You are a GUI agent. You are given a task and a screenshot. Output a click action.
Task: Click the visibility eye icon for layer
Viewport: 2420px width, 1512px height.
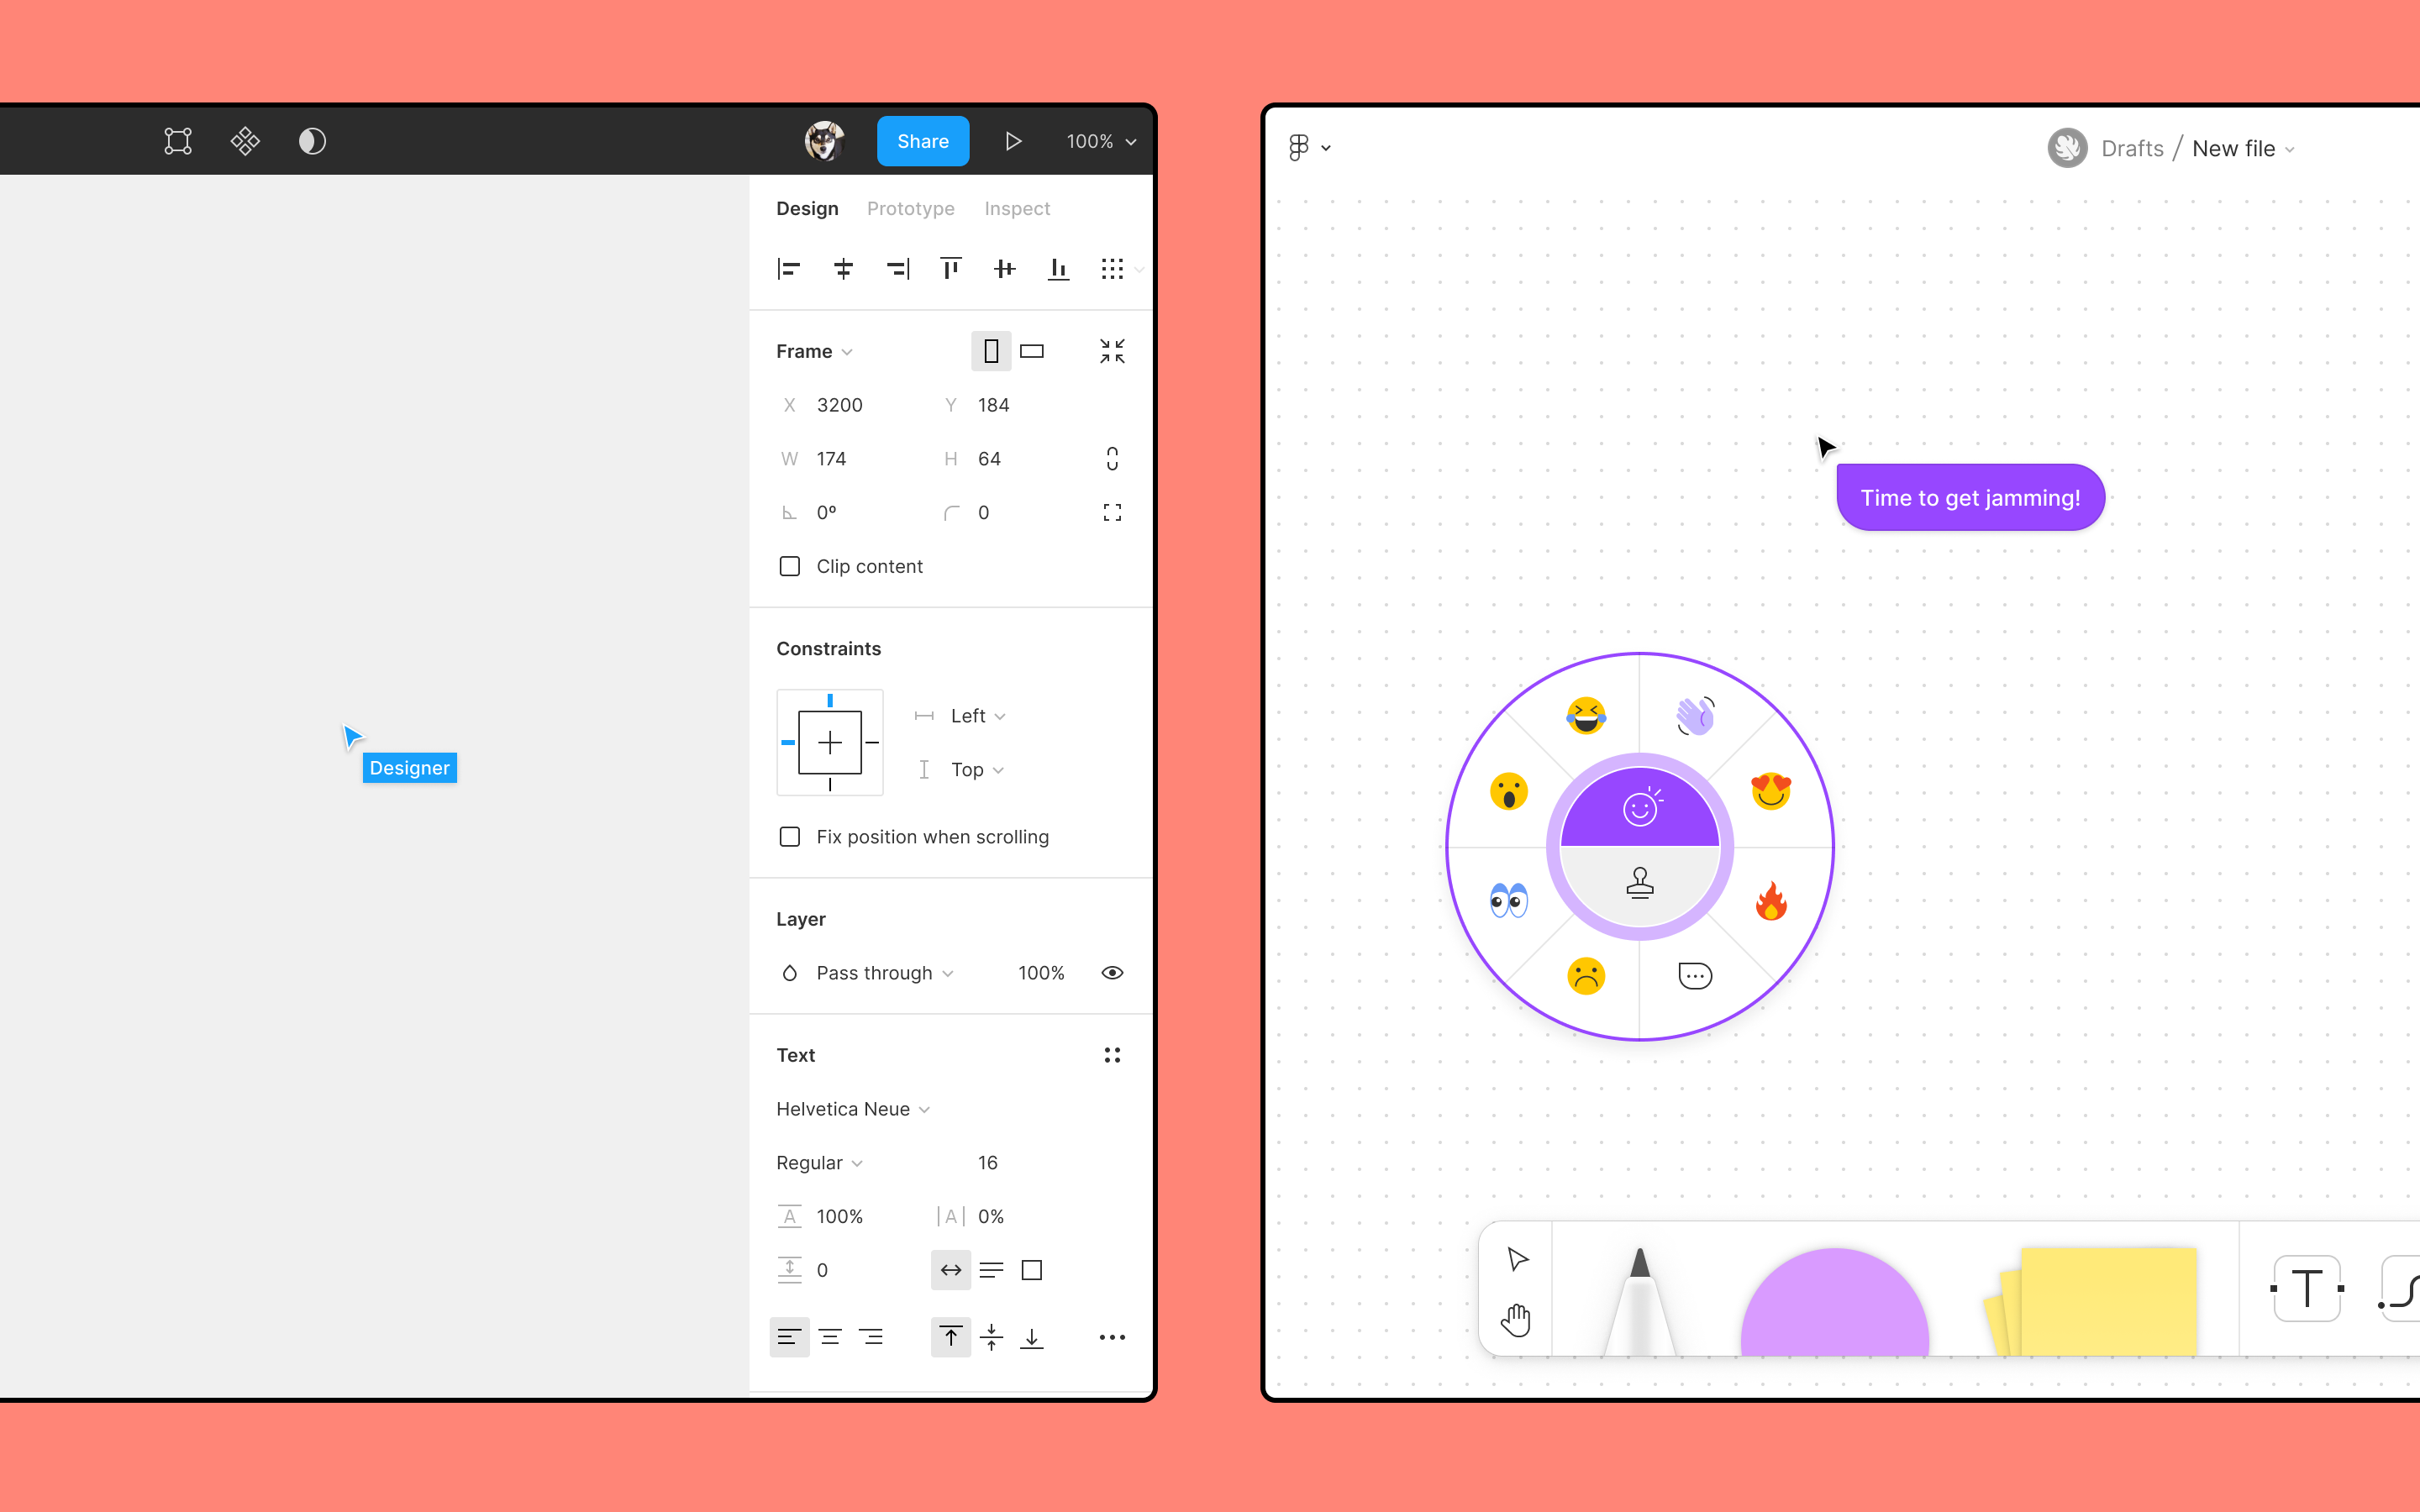pos(1112,972)
